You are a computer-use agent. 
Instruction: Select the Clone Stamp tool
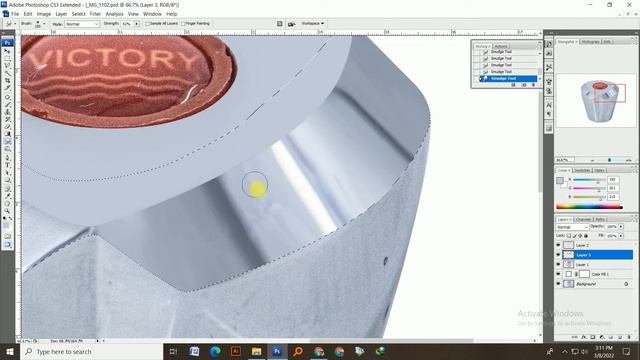[7, 112]
